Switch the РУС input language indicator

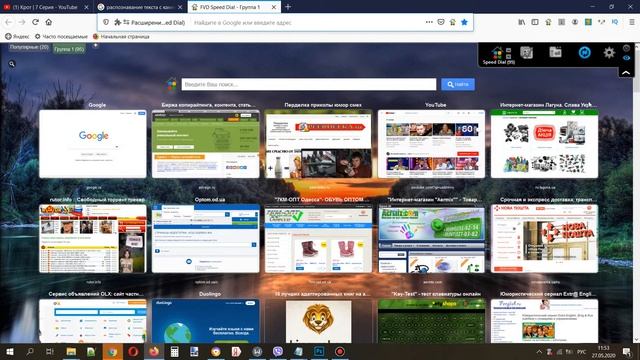pyautogui.click(x=582, y=352)
